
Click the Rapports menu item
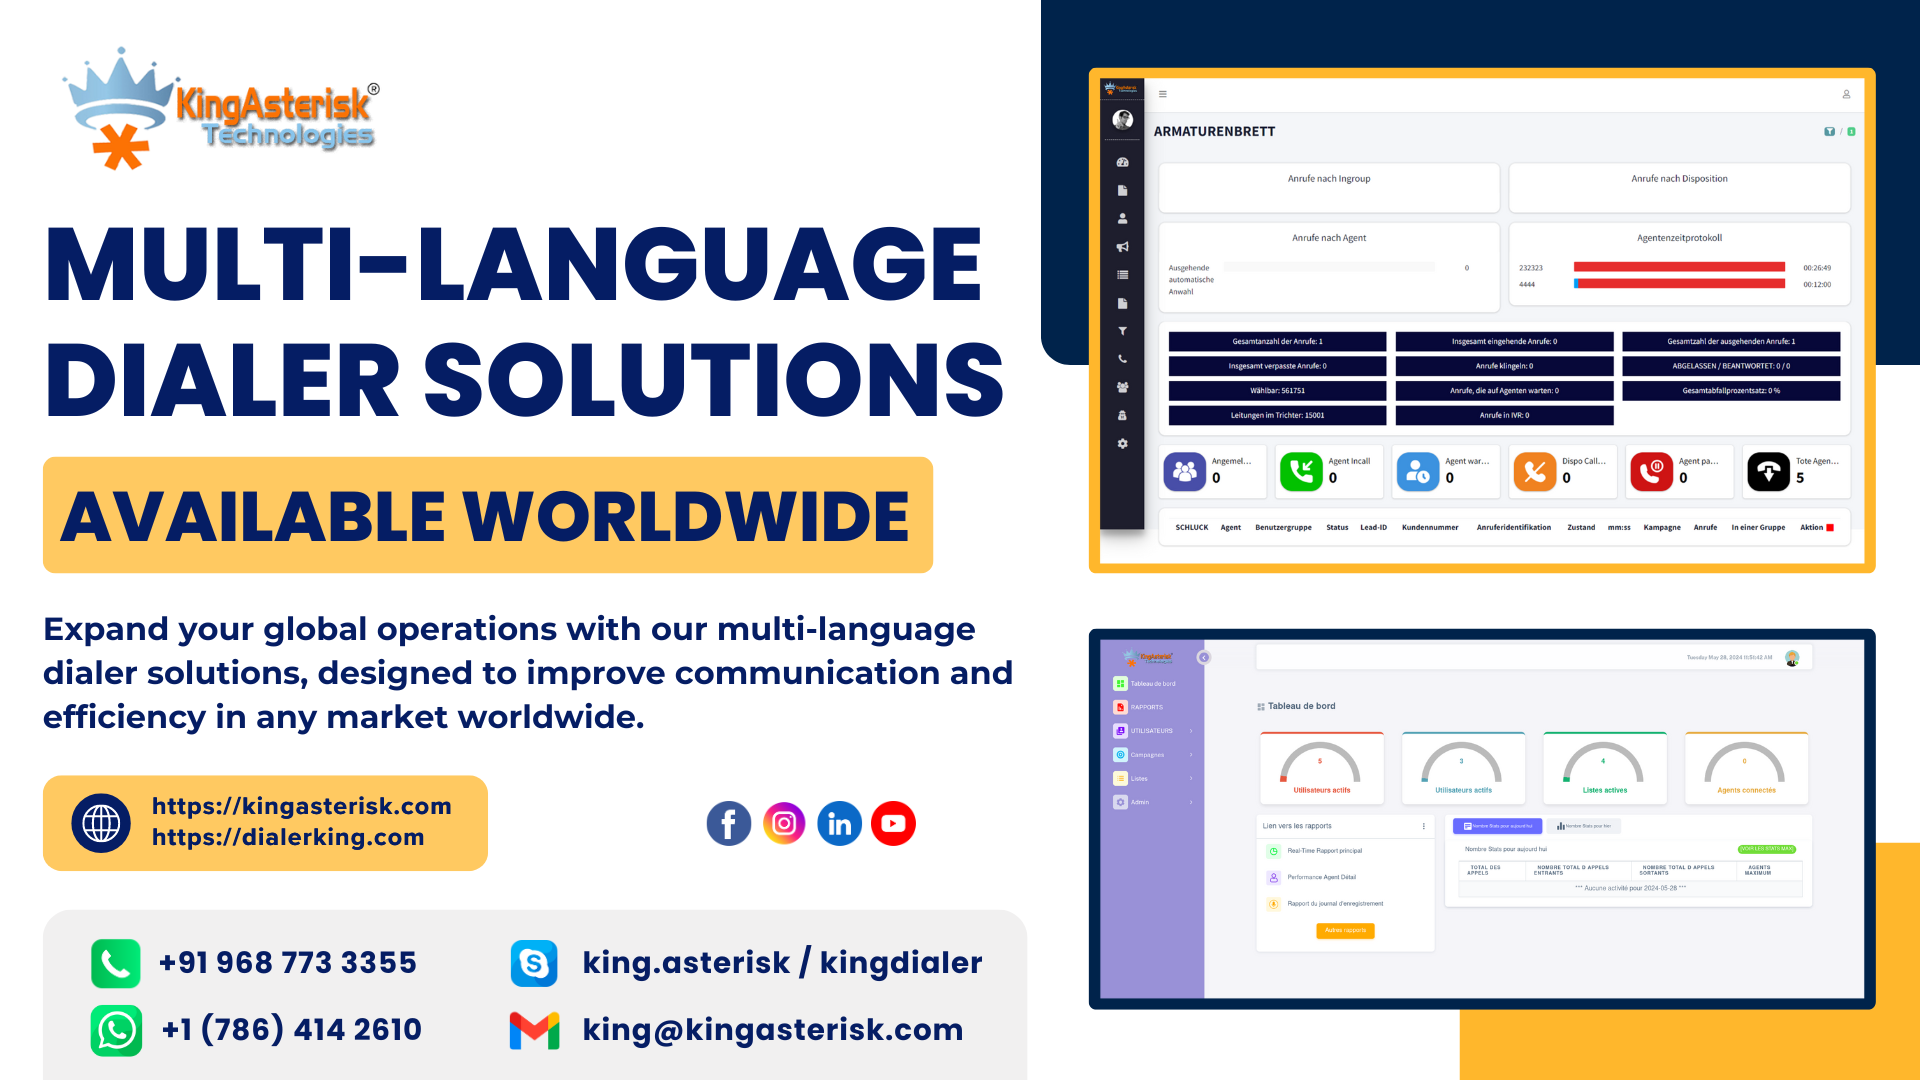tap(1147, 707)
